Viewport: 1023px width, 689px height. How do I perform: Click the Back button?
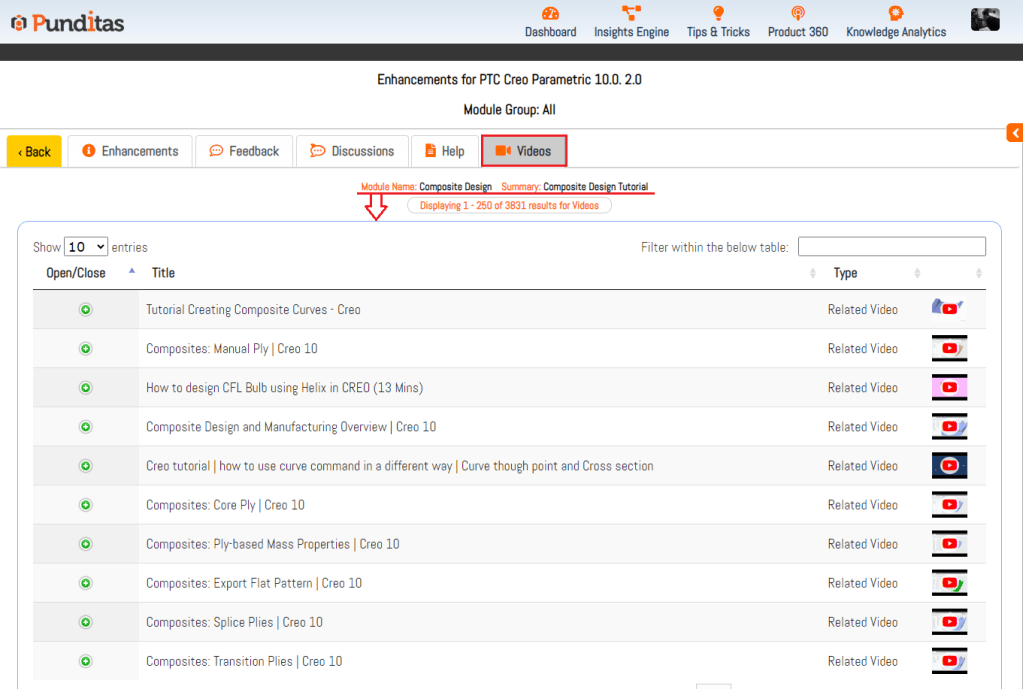(x=34, y=152)
